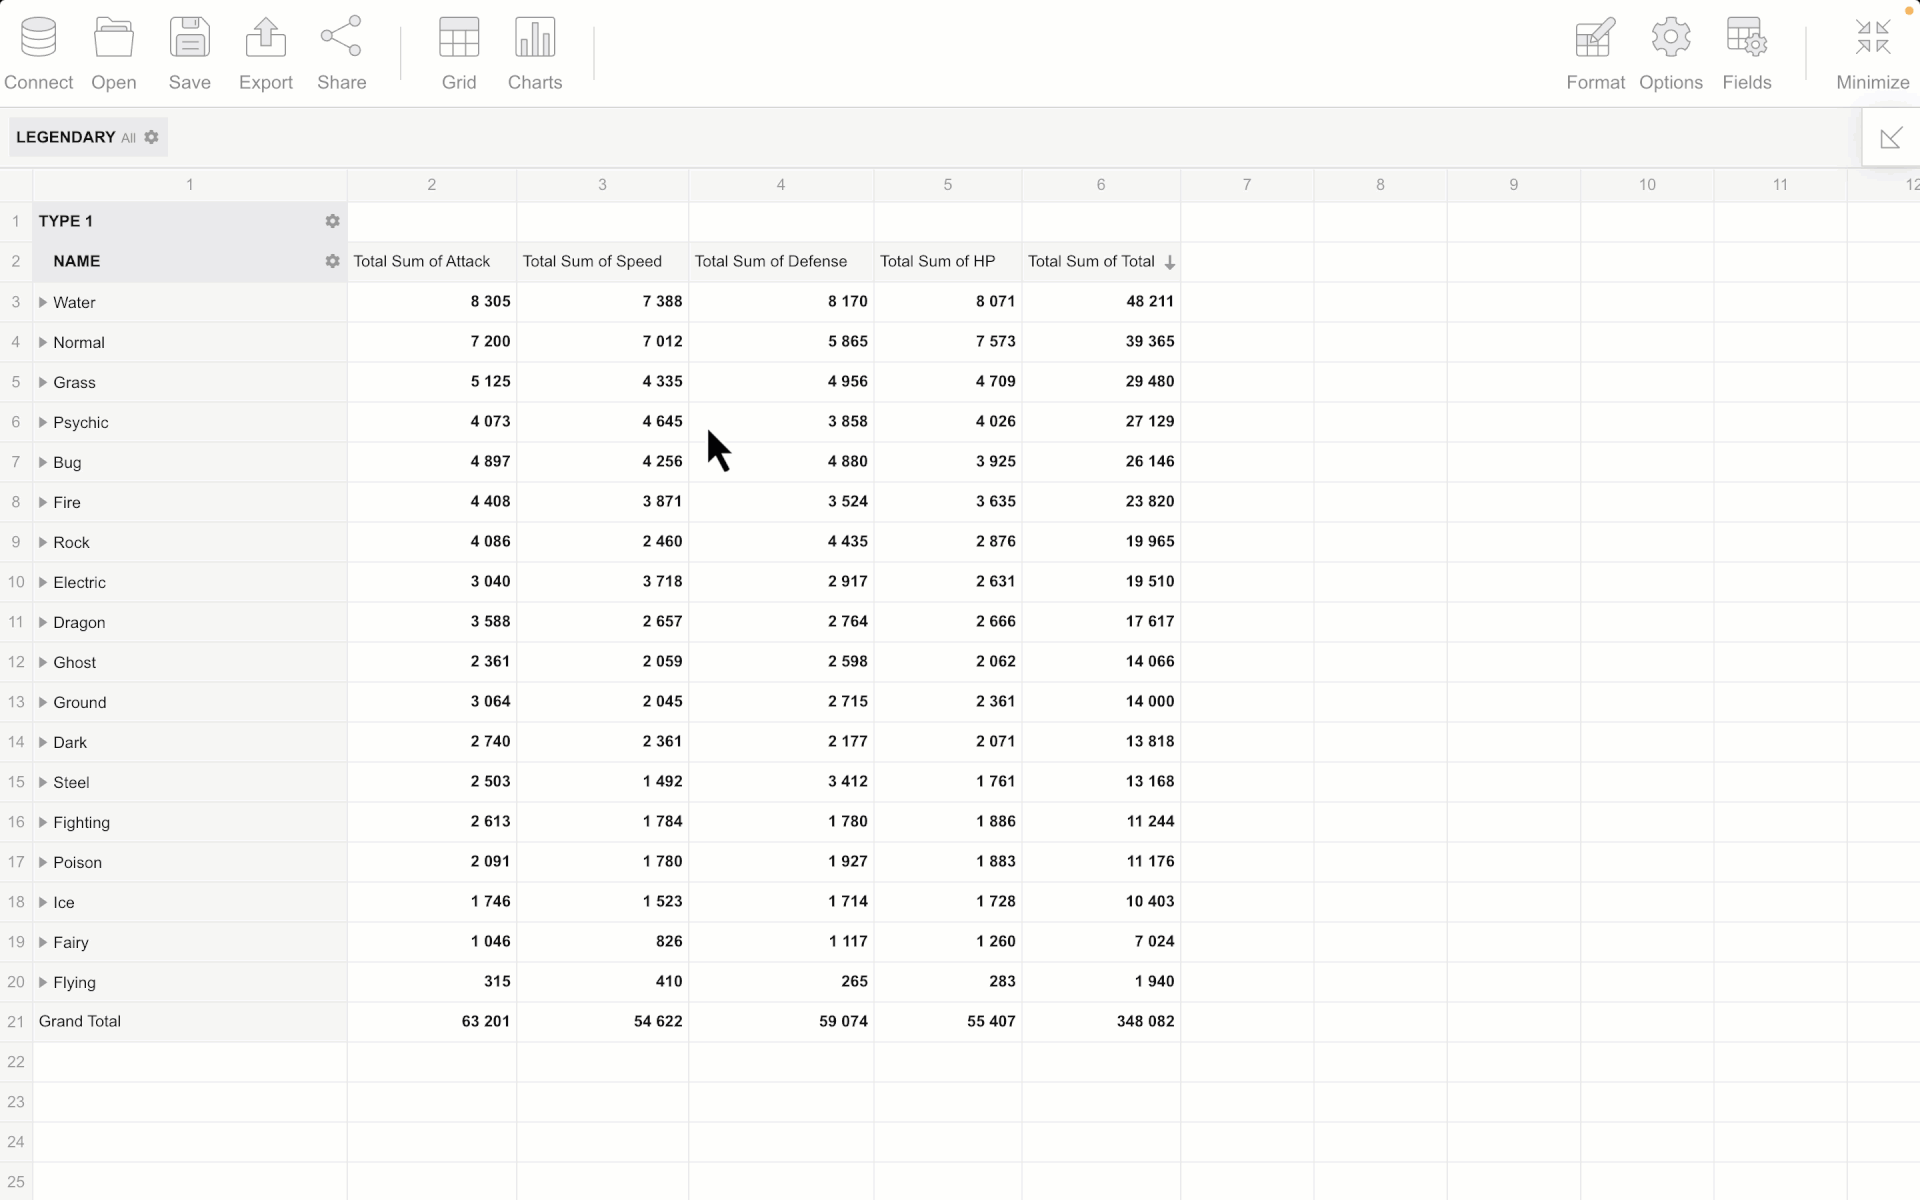The height and width of the screenshot is (1200, 1920).
Task: Select Flying HP value 283
Action: click(x=948, y=981)
